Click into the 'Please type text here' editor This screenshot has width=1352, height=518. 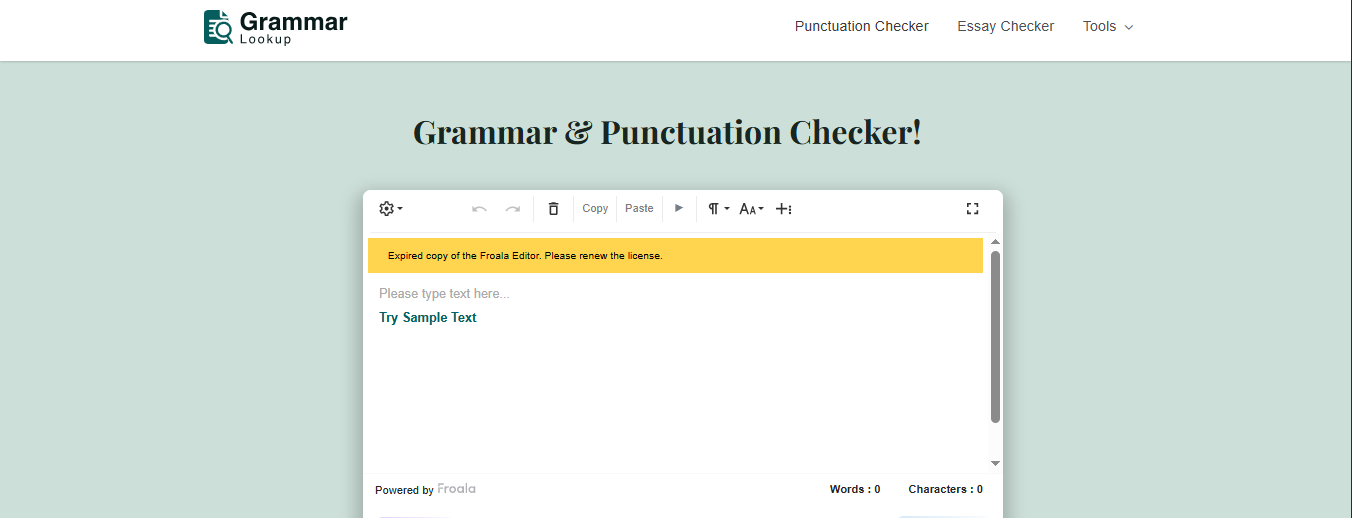coord(444,294)
